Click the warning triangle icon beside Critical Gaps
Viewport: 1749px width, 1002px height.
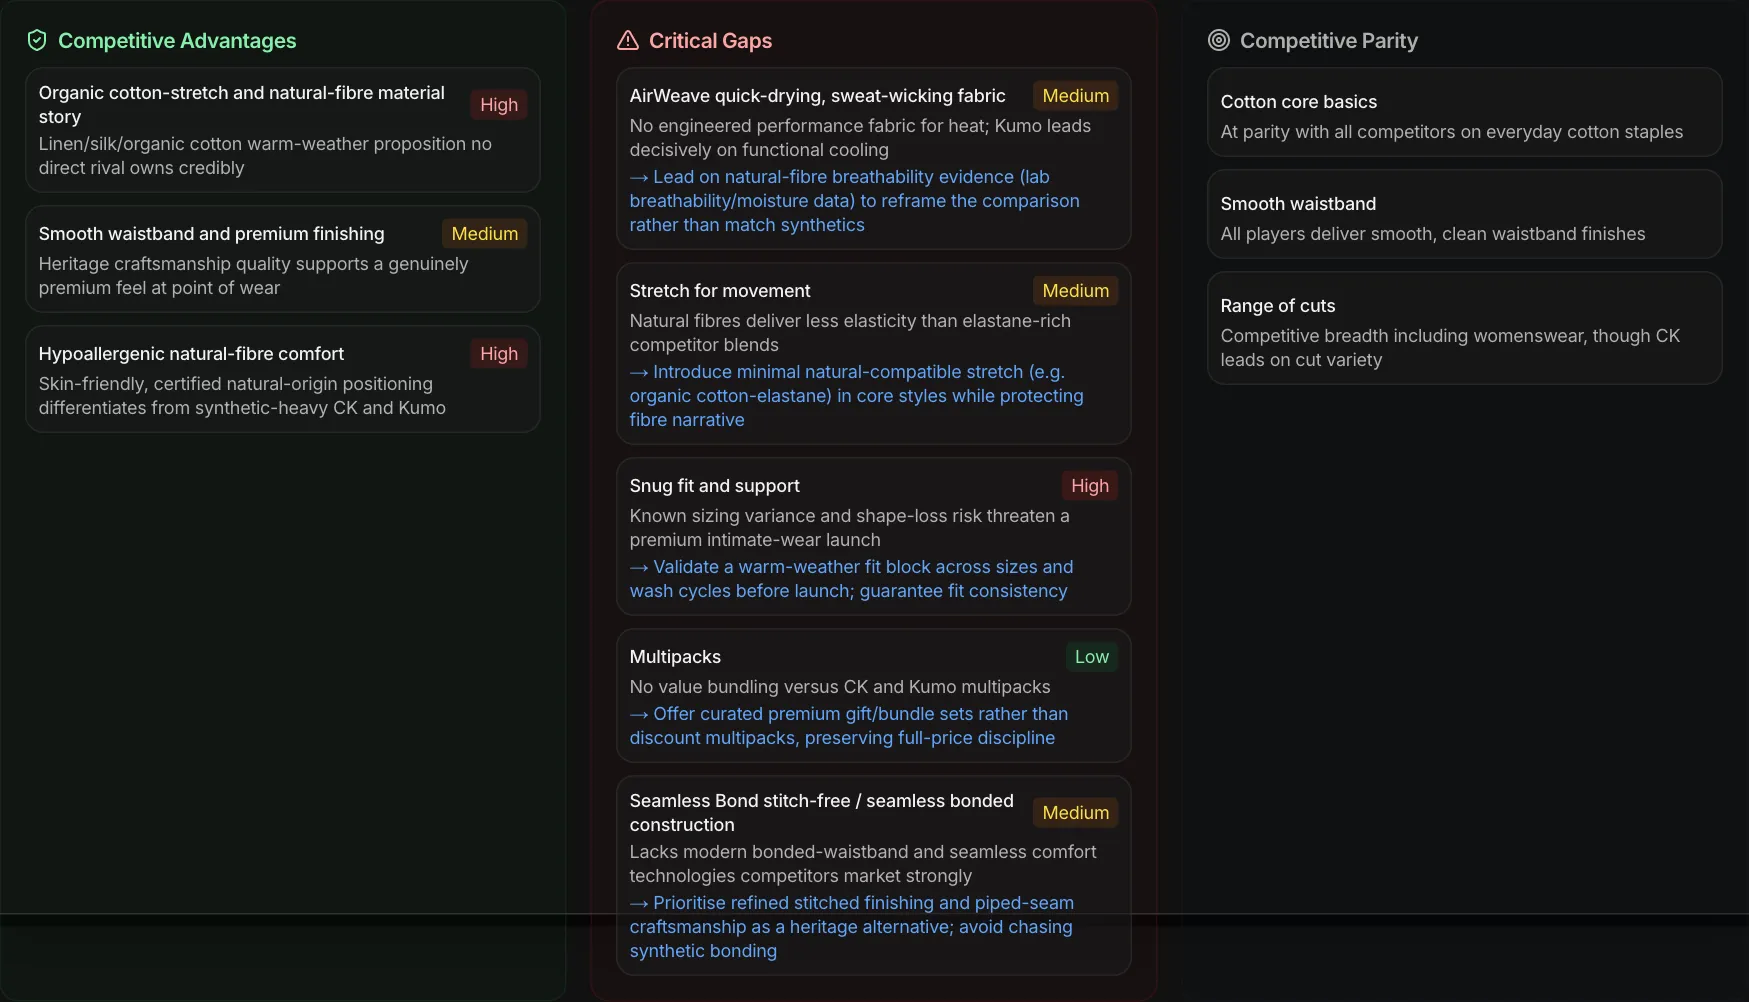628,40
